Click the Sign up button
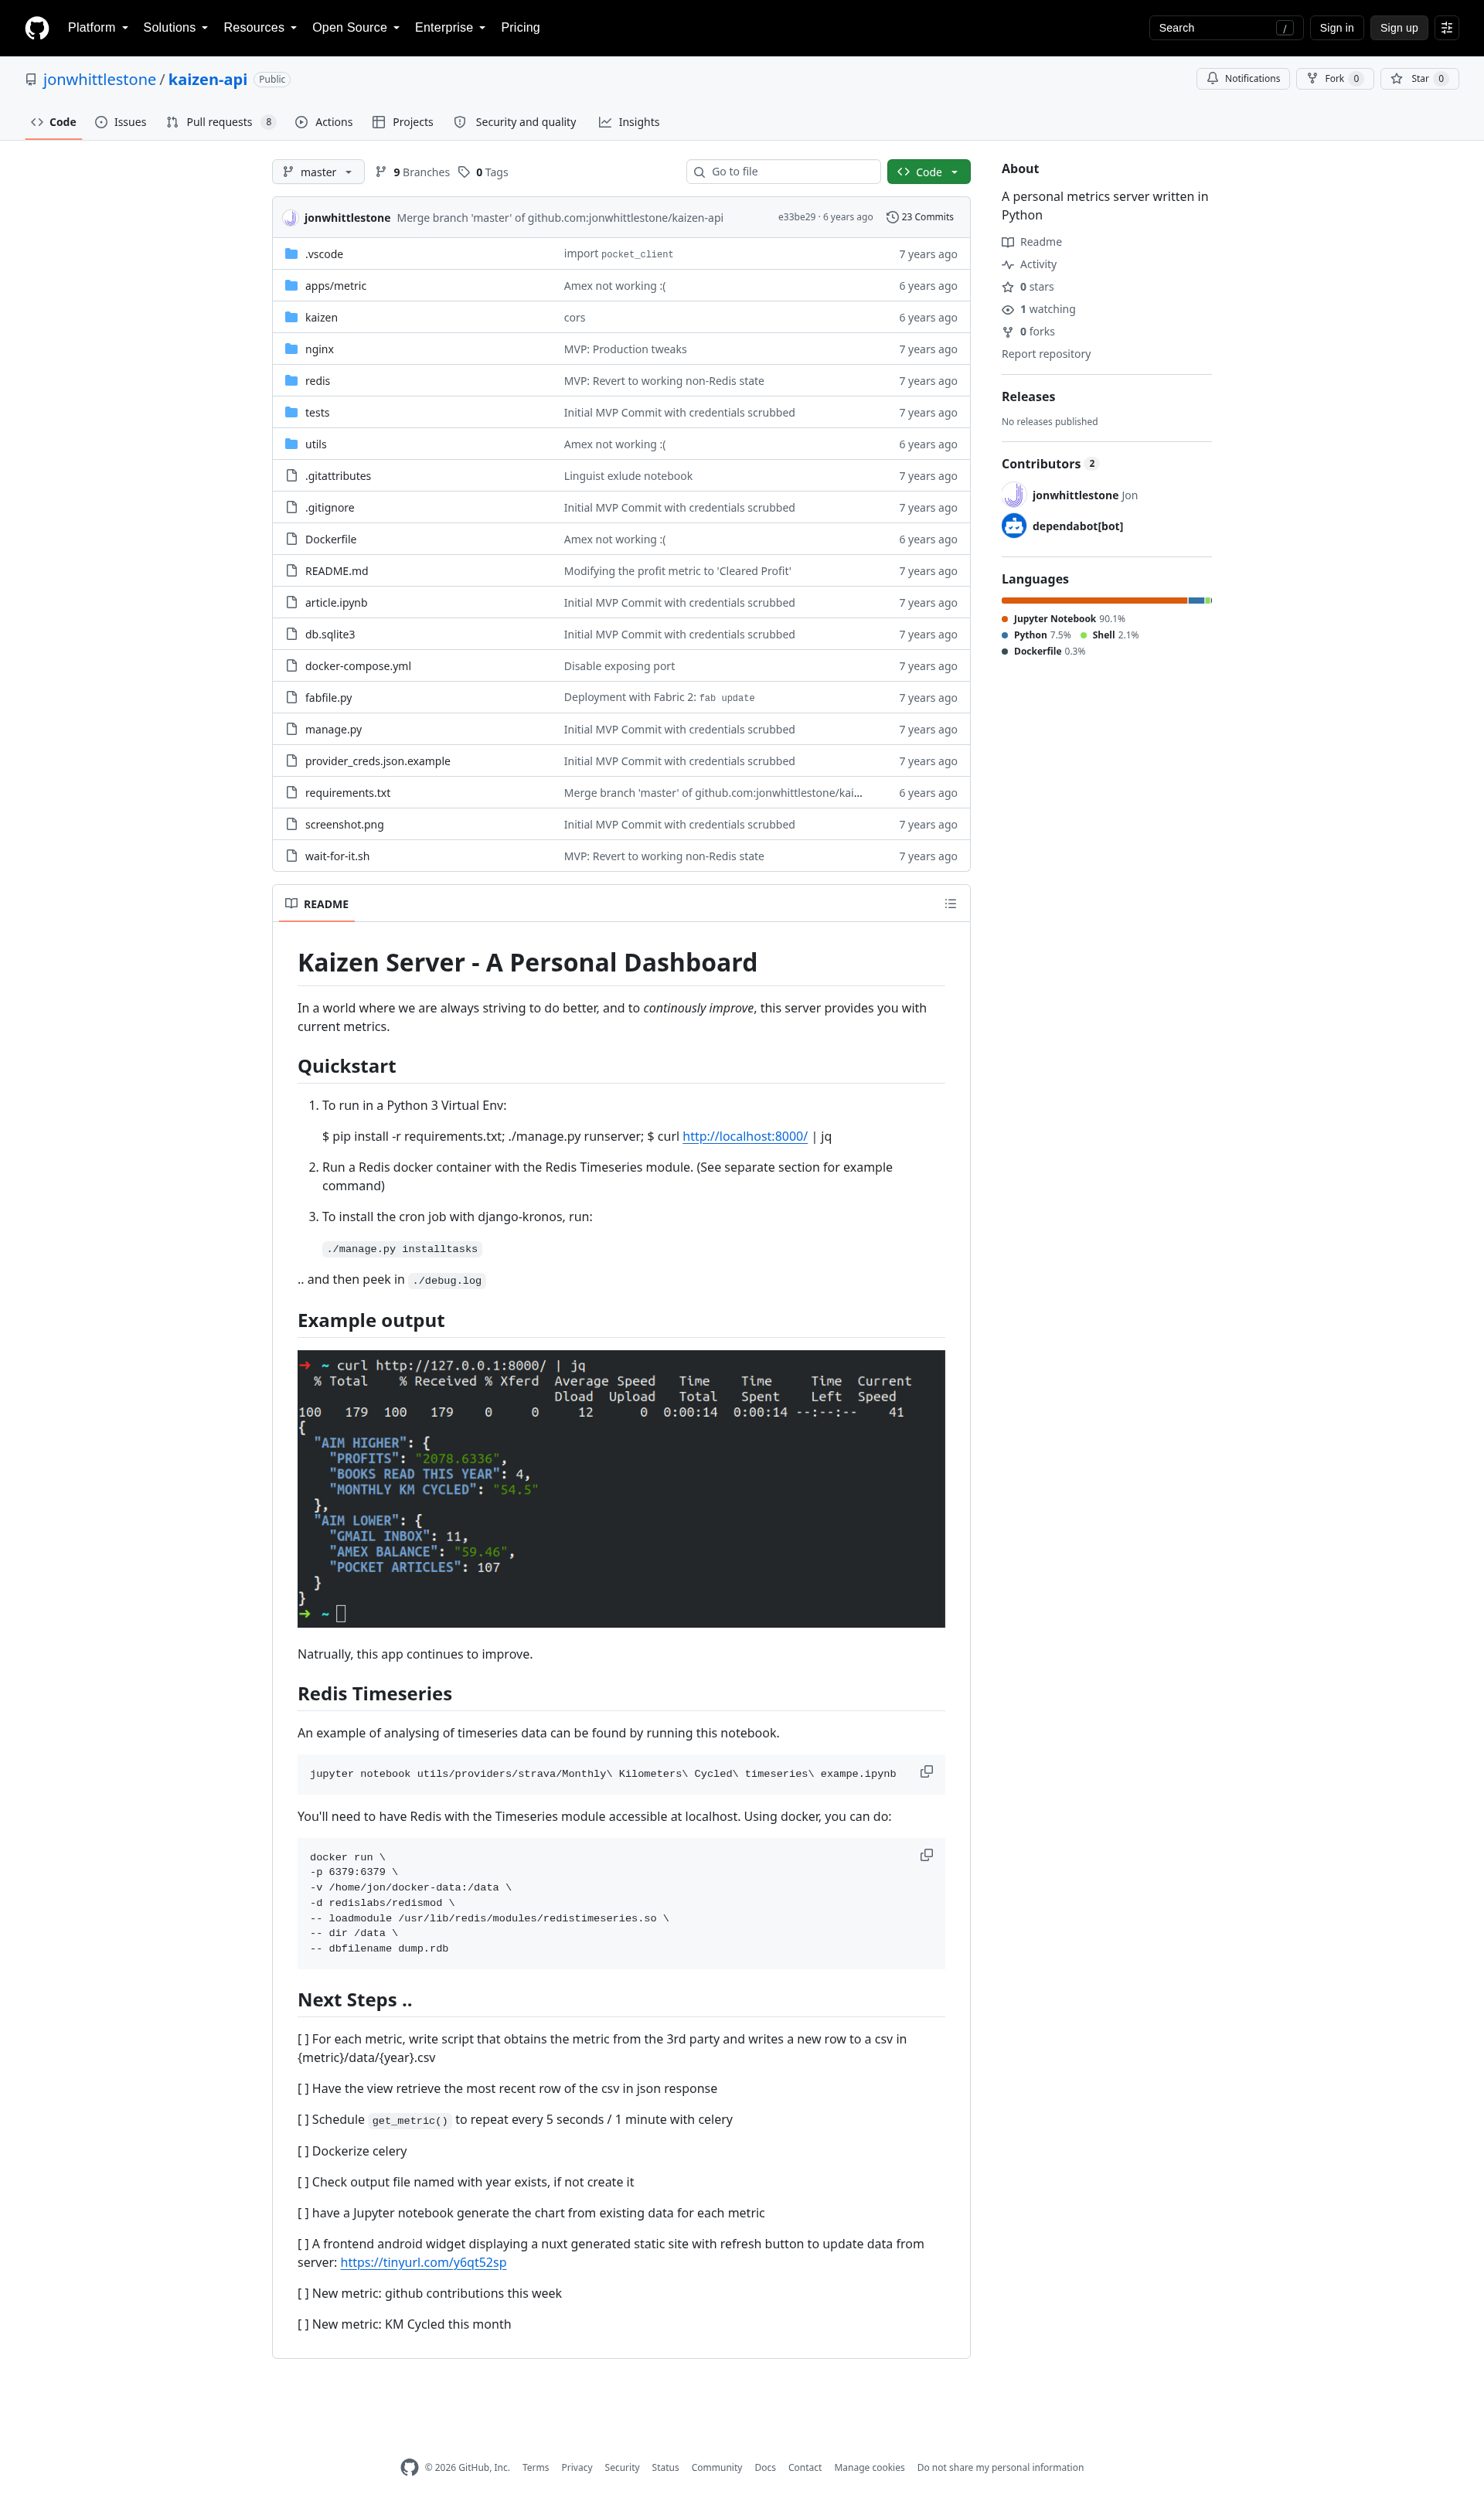Viewport: 1484px width, 2508px height. pos(1398,28)
